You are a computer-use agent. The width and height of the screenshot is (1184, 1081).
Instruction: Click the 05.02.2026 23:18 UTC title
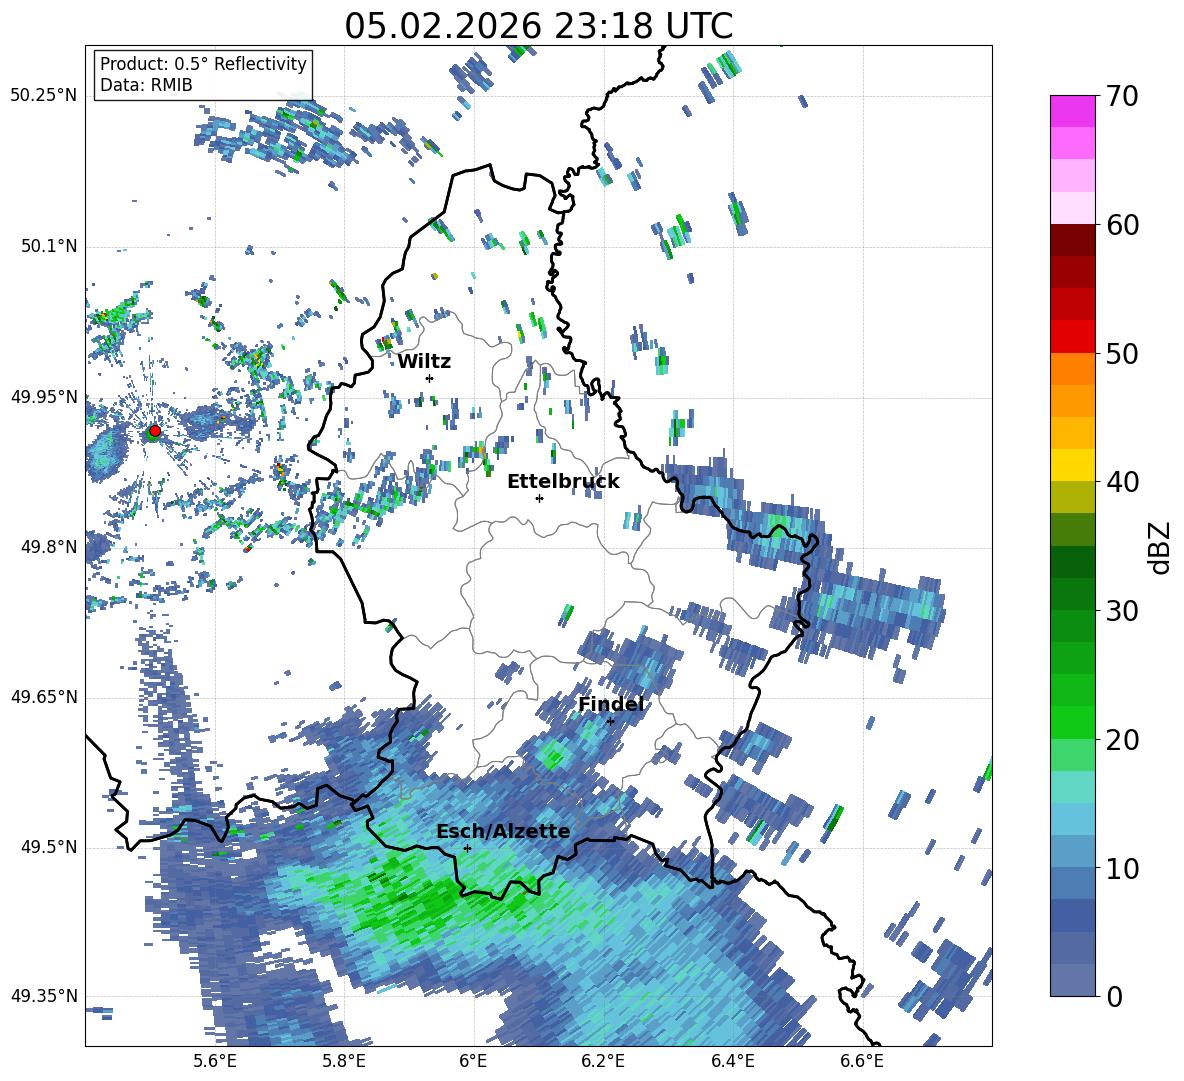pos(538,26)
